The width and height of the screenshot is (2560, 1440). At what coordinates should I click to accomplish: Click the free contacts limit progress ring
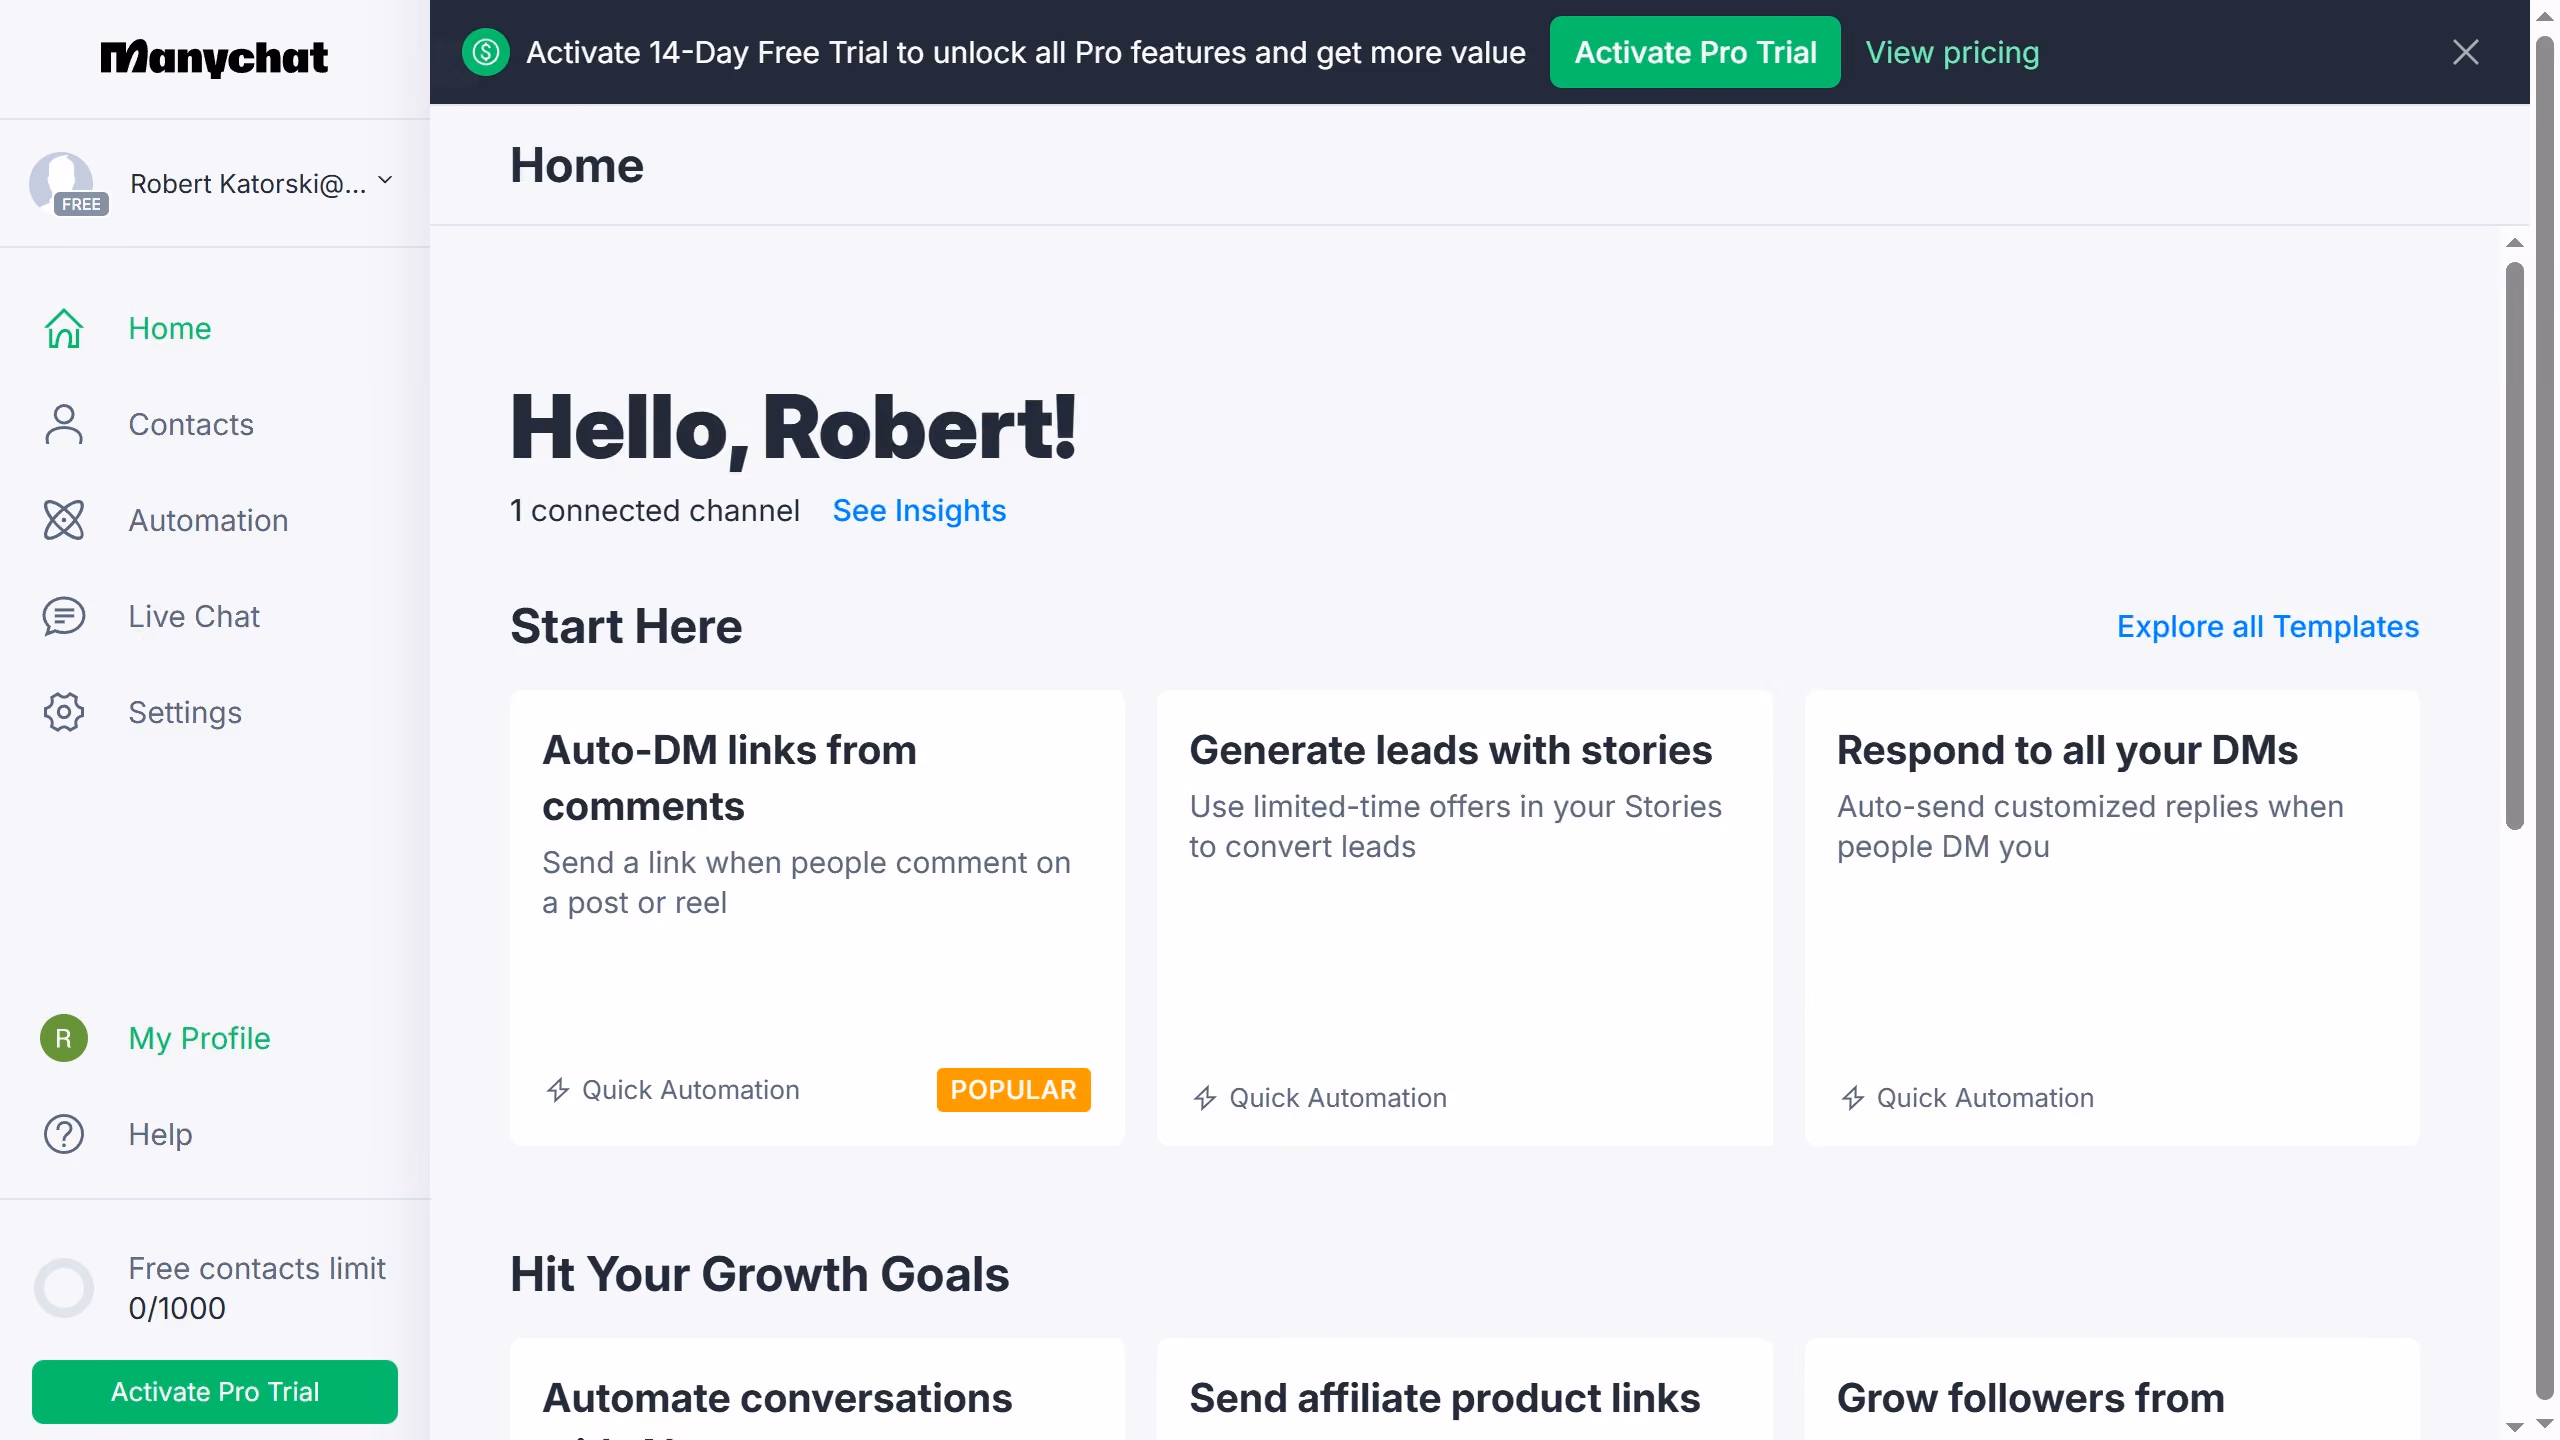[x=64, y=1288]
